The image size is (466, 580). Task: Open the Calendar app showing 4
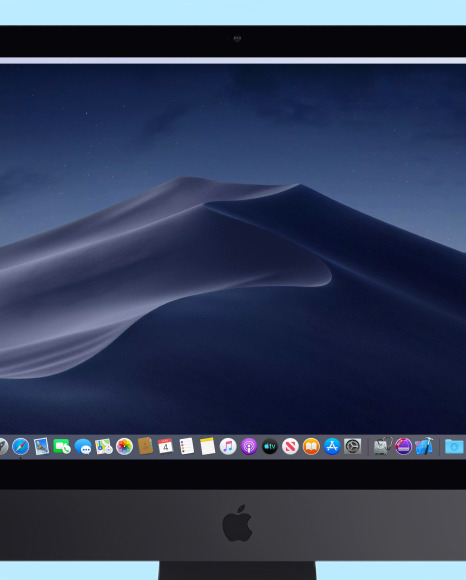pyautogui.click(x=165, y=446)
